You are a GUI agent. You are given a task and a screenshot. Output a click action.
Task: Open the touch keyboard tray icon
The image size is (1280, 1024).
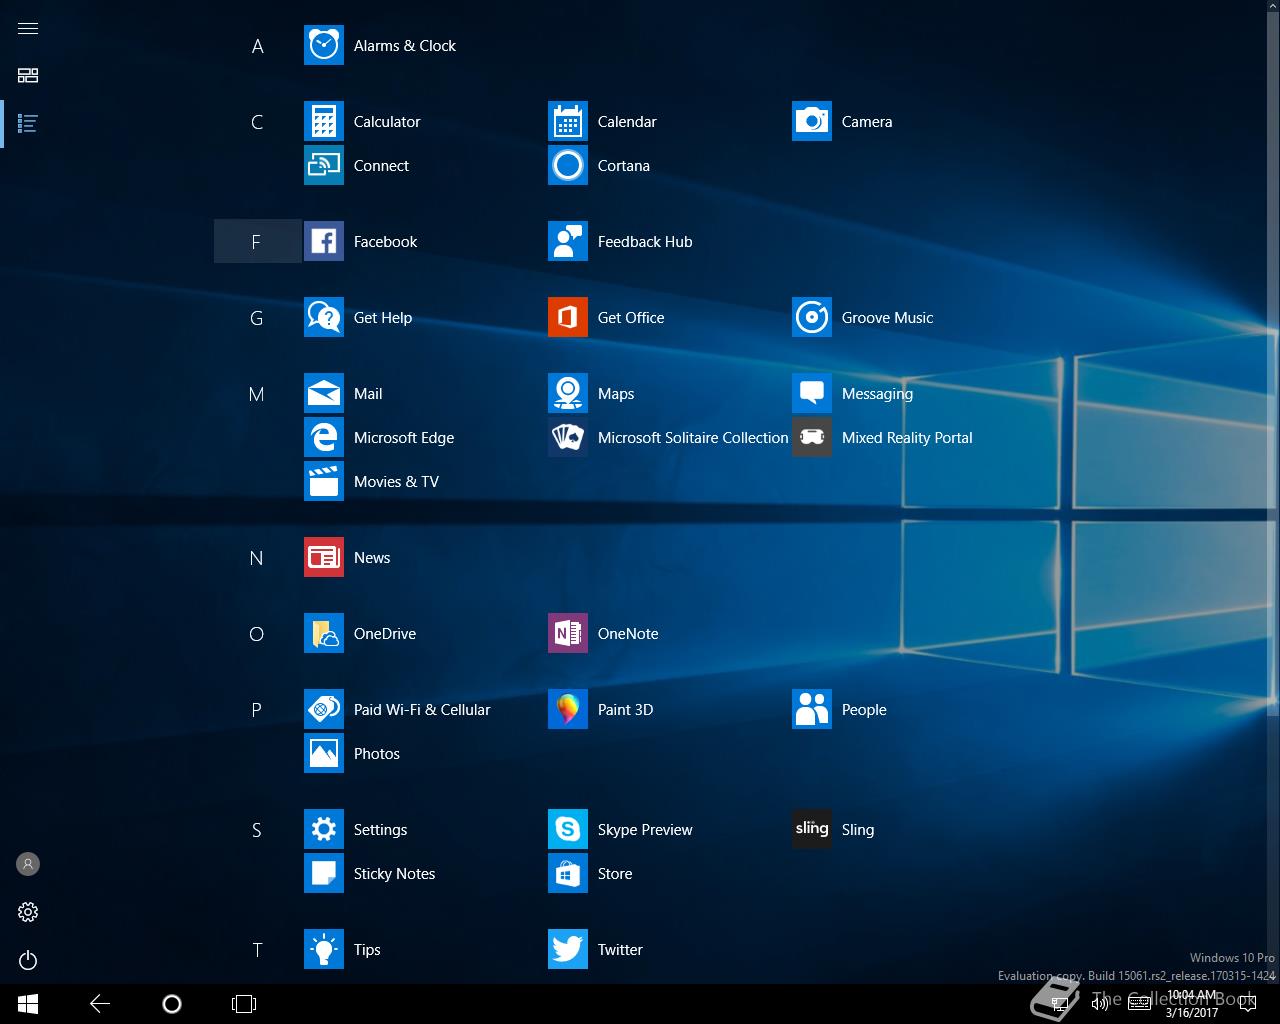click(1139, 1004)
